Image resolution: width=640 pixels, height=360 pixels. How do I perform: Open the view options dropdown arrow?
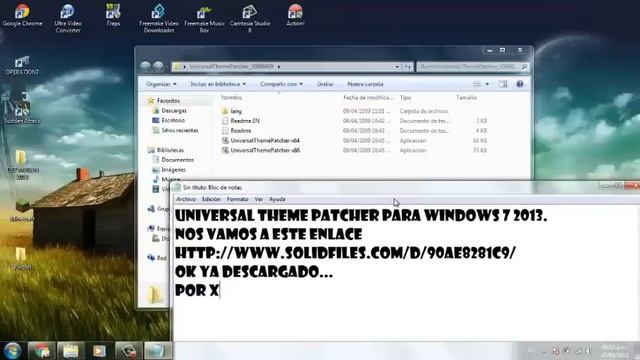pyautogui.click(x=487, y=84)
